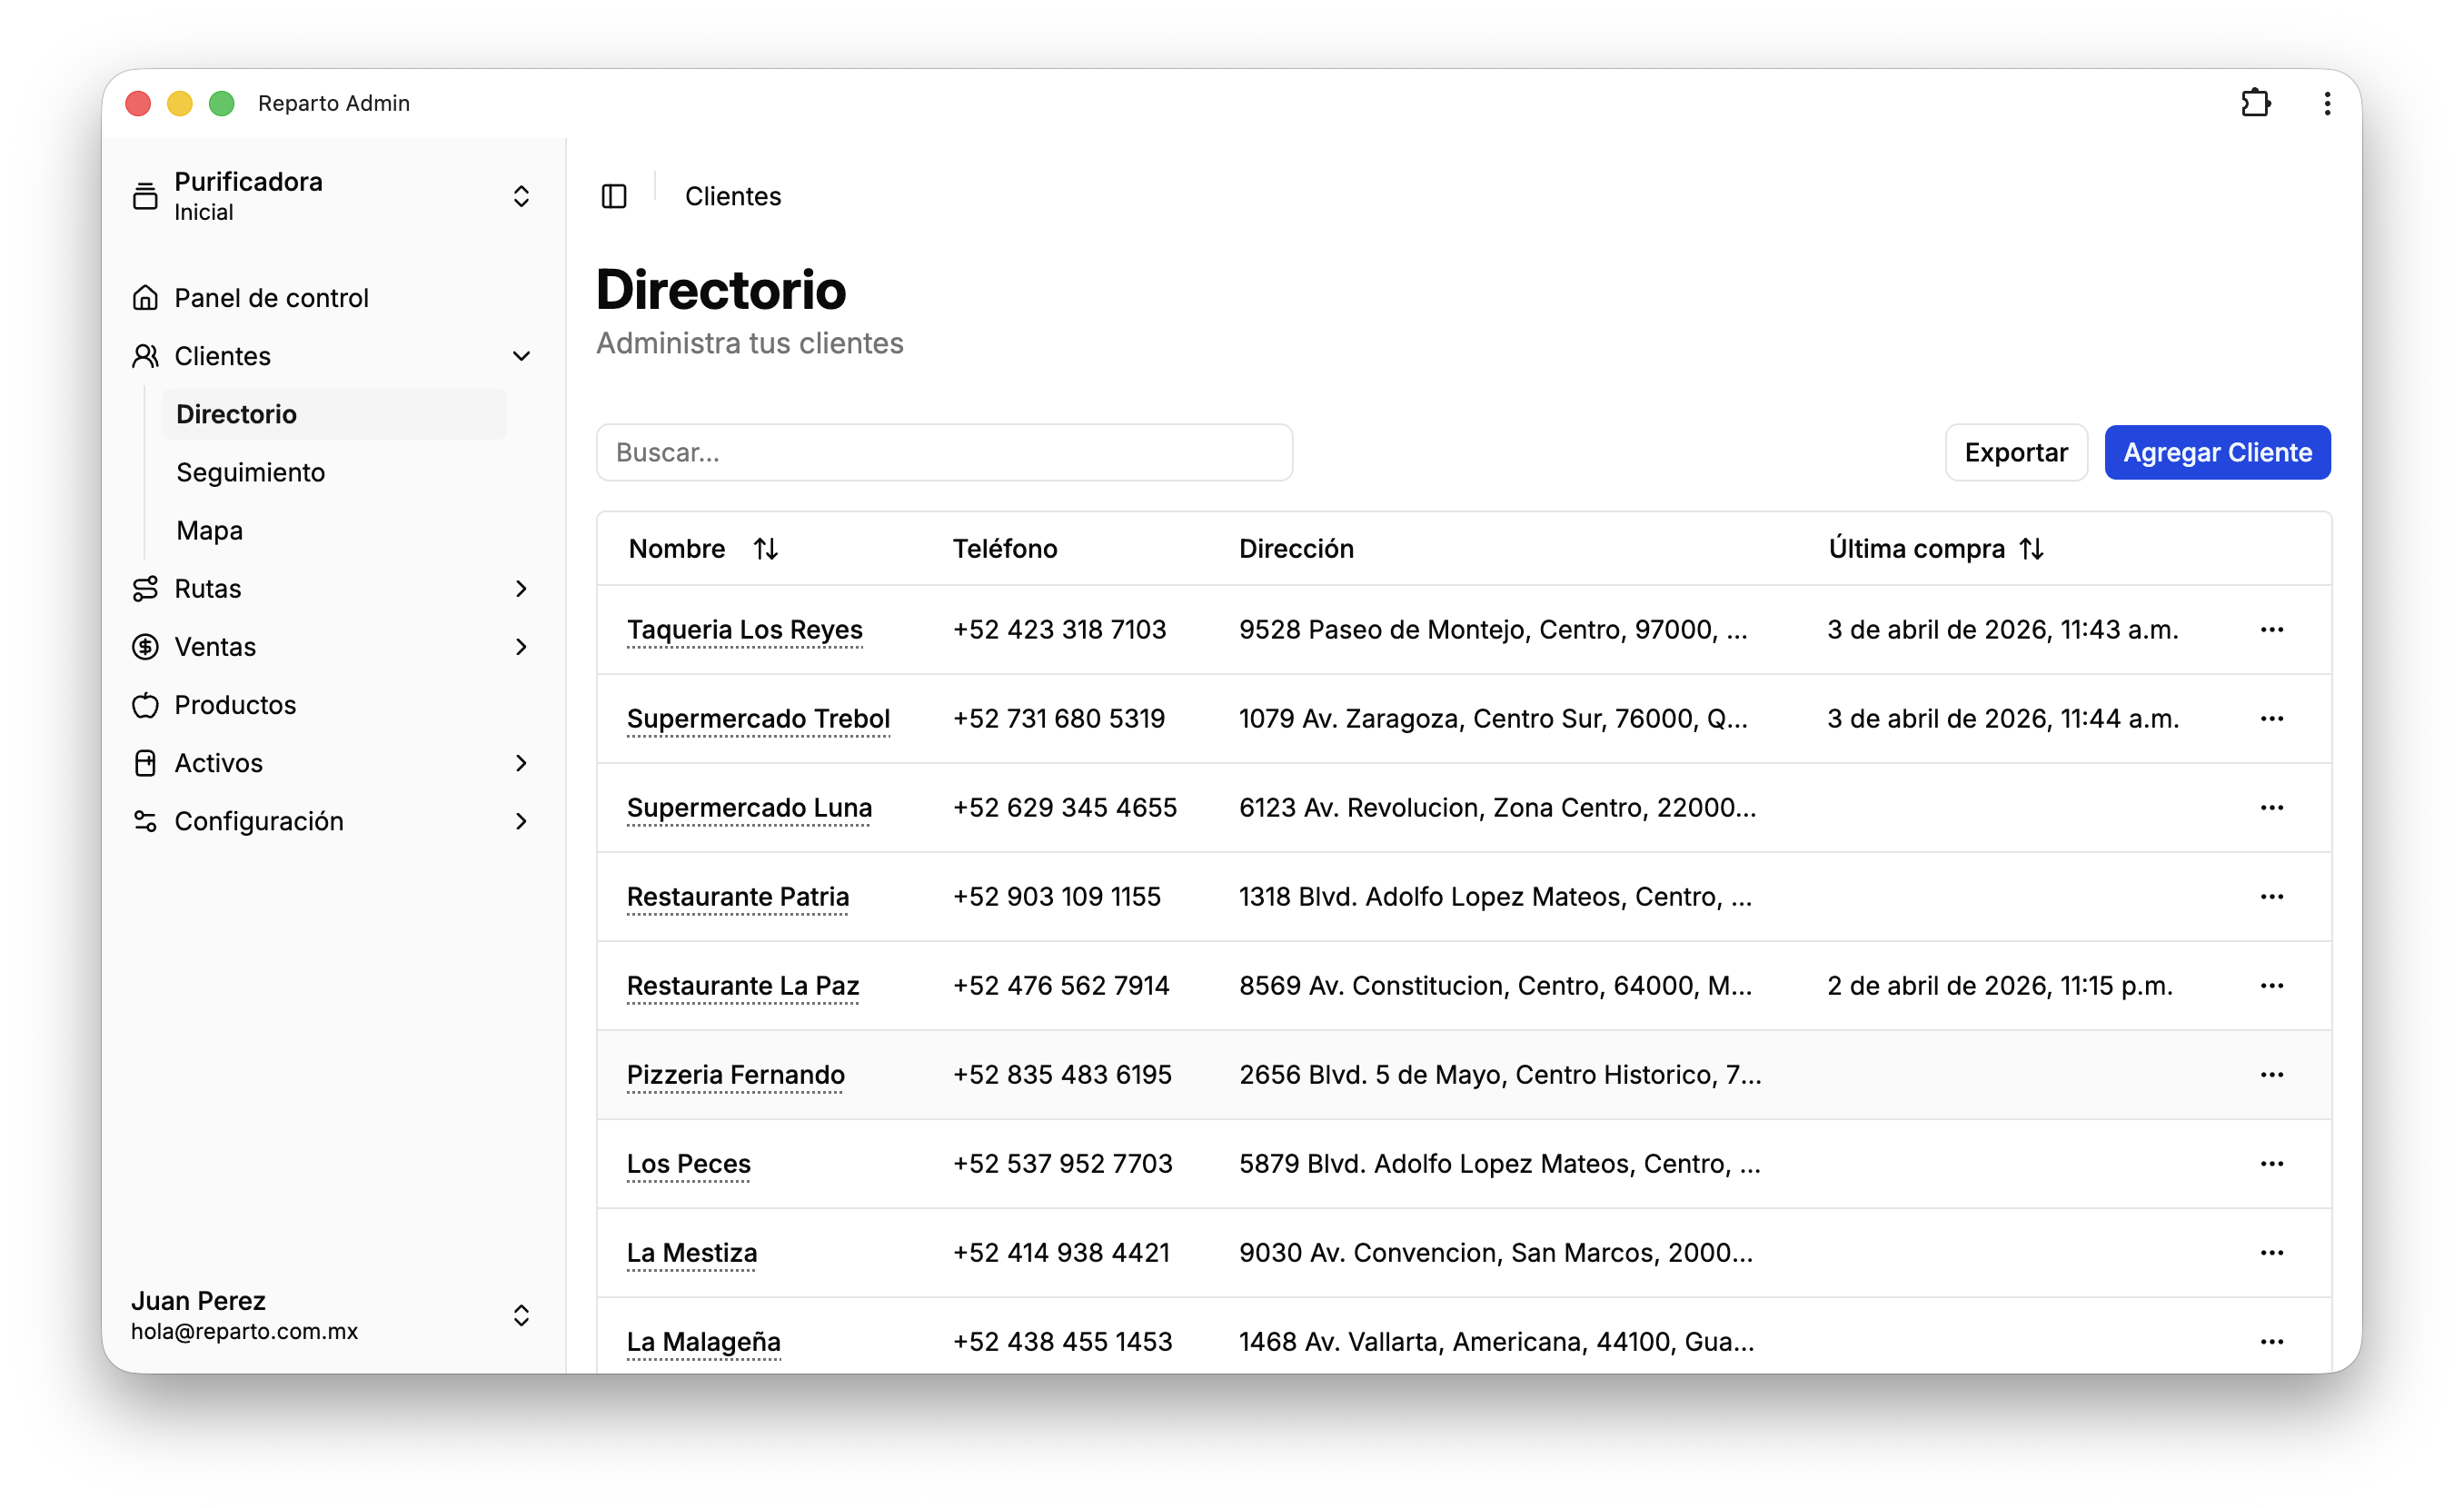Click the Productos apple icon
The image size is (2464, 1508).
tap(145, 705)
